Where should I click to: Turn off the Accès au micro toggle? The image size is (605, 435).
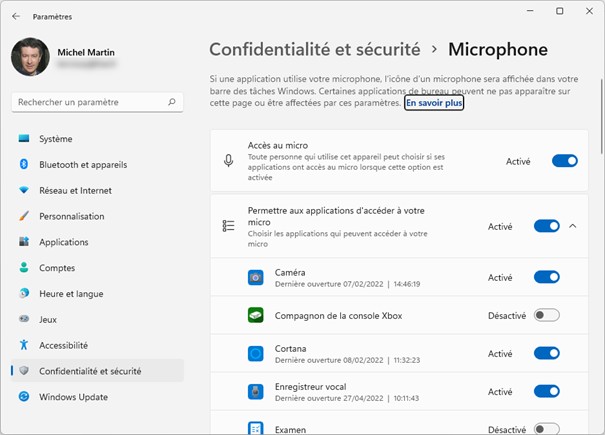(564, 161)
